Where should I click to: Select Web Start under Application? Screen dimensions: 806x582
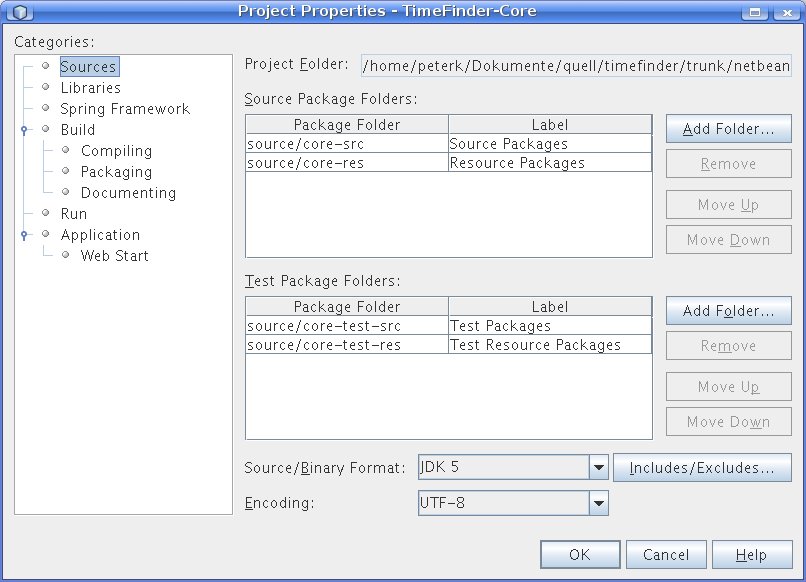click(114, 256)
